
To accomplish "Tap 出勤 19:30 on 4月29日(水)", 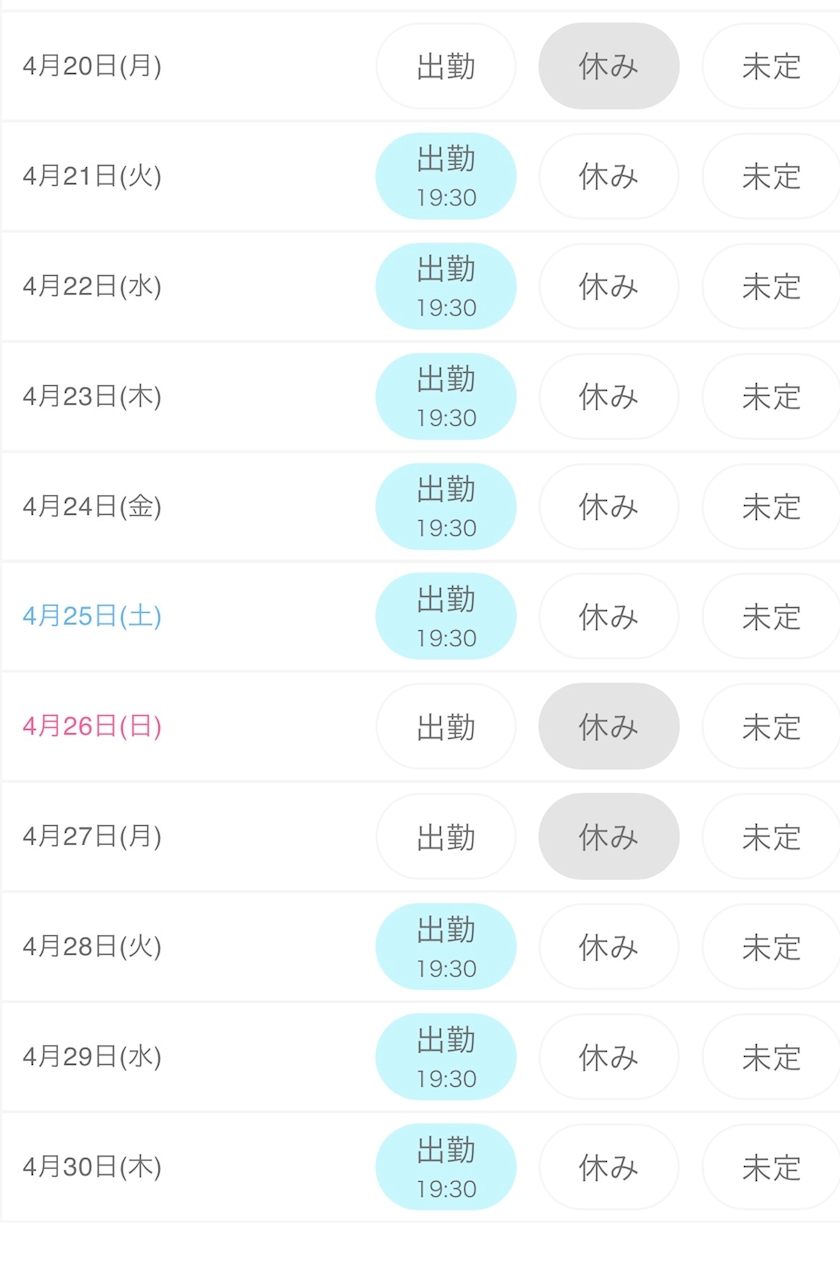I will (x=446, y=1056).
